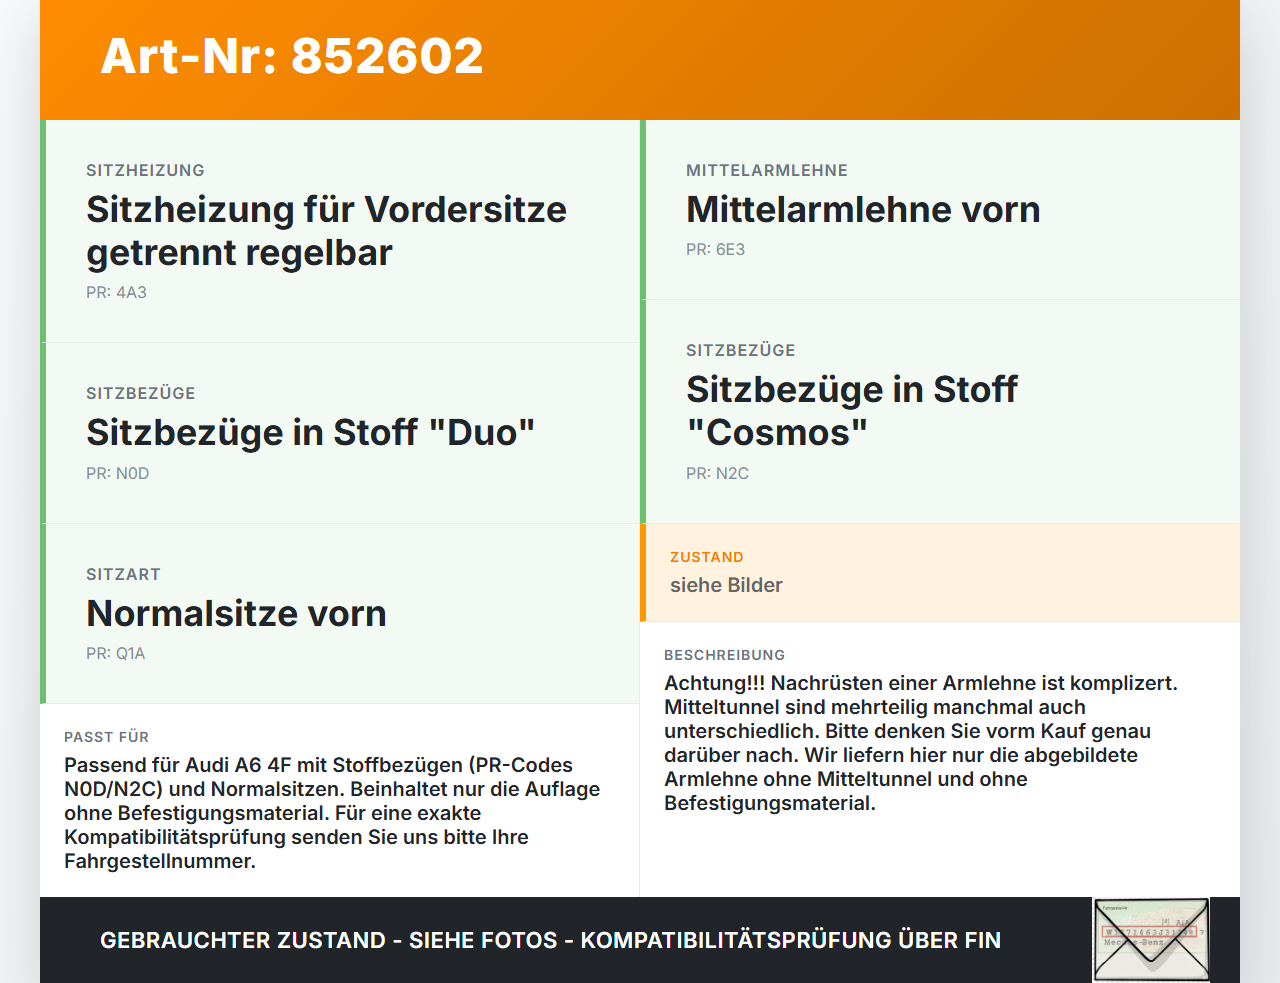This screenshot has height=983, width=1280.
Task: Click the SITZART category label
Action: pos(123,574)
